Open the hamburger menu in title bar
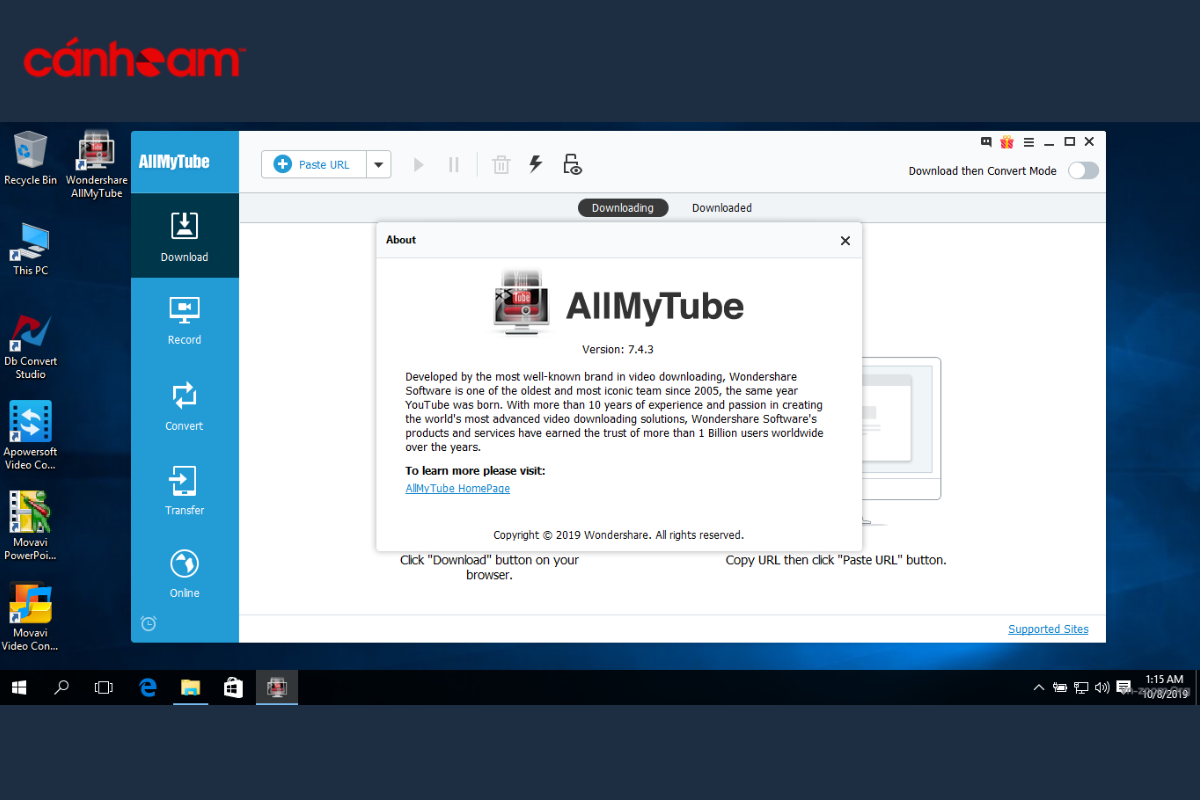Viewport: 1200px width, 800px height. [x=1029, y=142]
